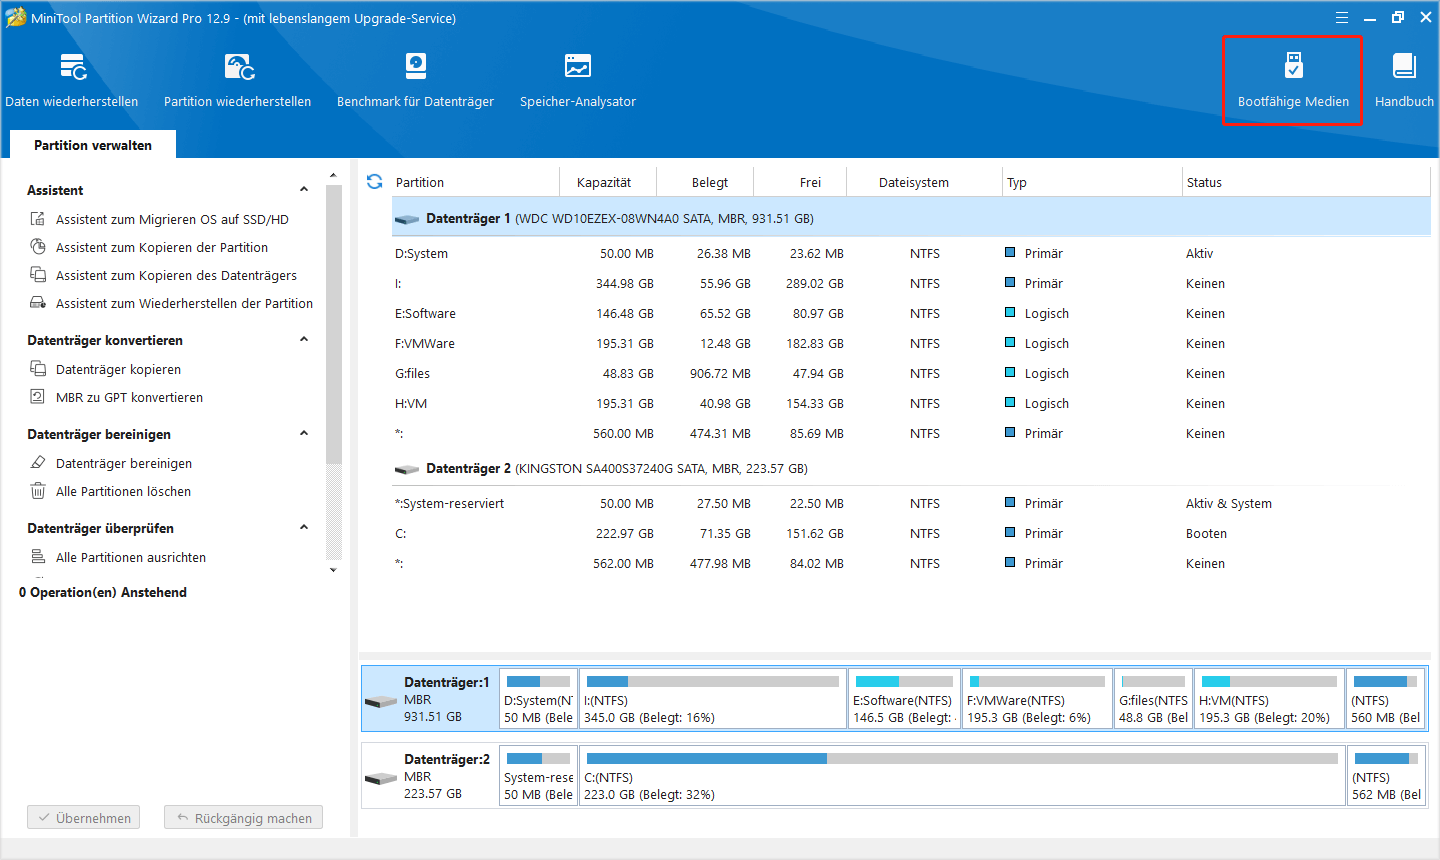Click MBR zu GPT konvertieren icon
The width and height of the screenshot is (1440, 860).
(38, 397)
